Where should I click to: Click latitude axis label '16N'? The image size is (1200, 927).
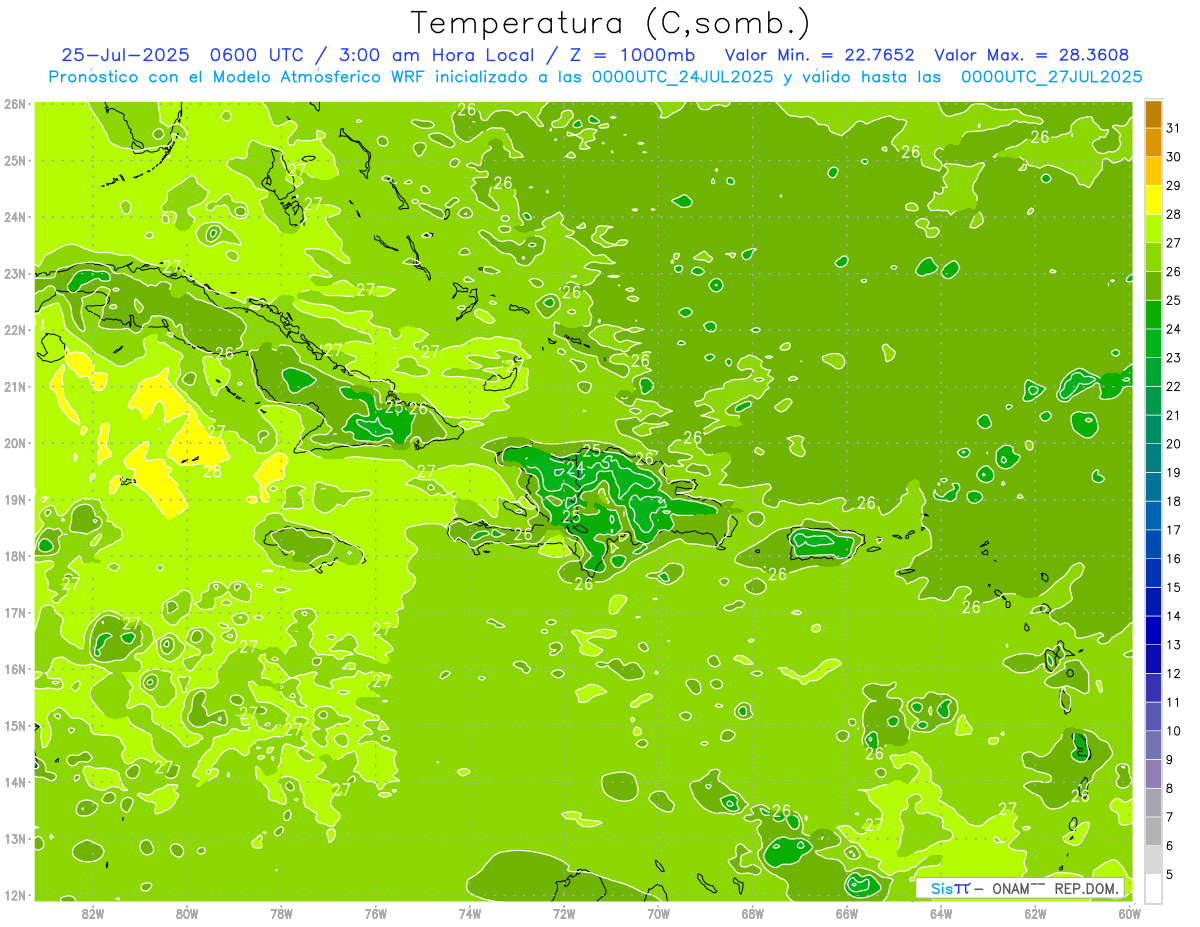(14, 669)
